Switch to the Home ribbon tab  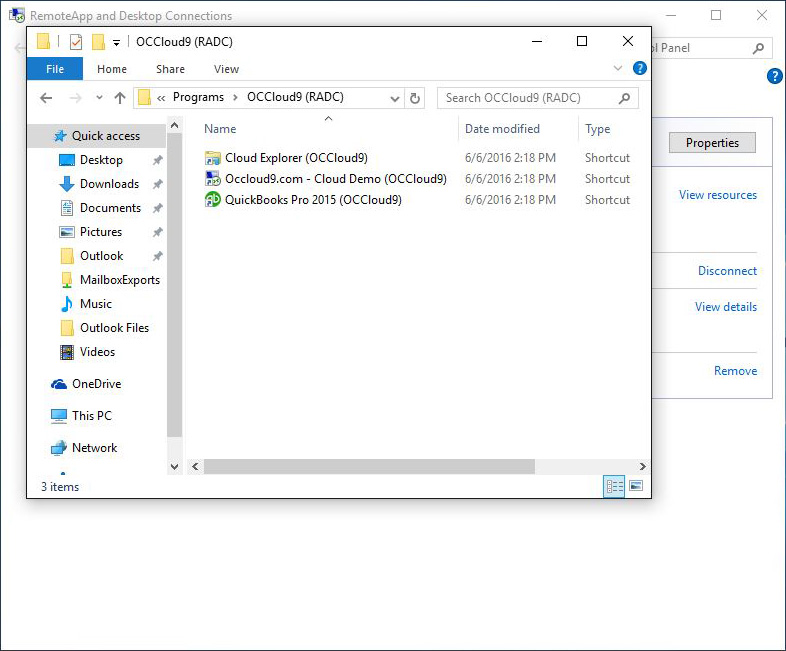112,69
